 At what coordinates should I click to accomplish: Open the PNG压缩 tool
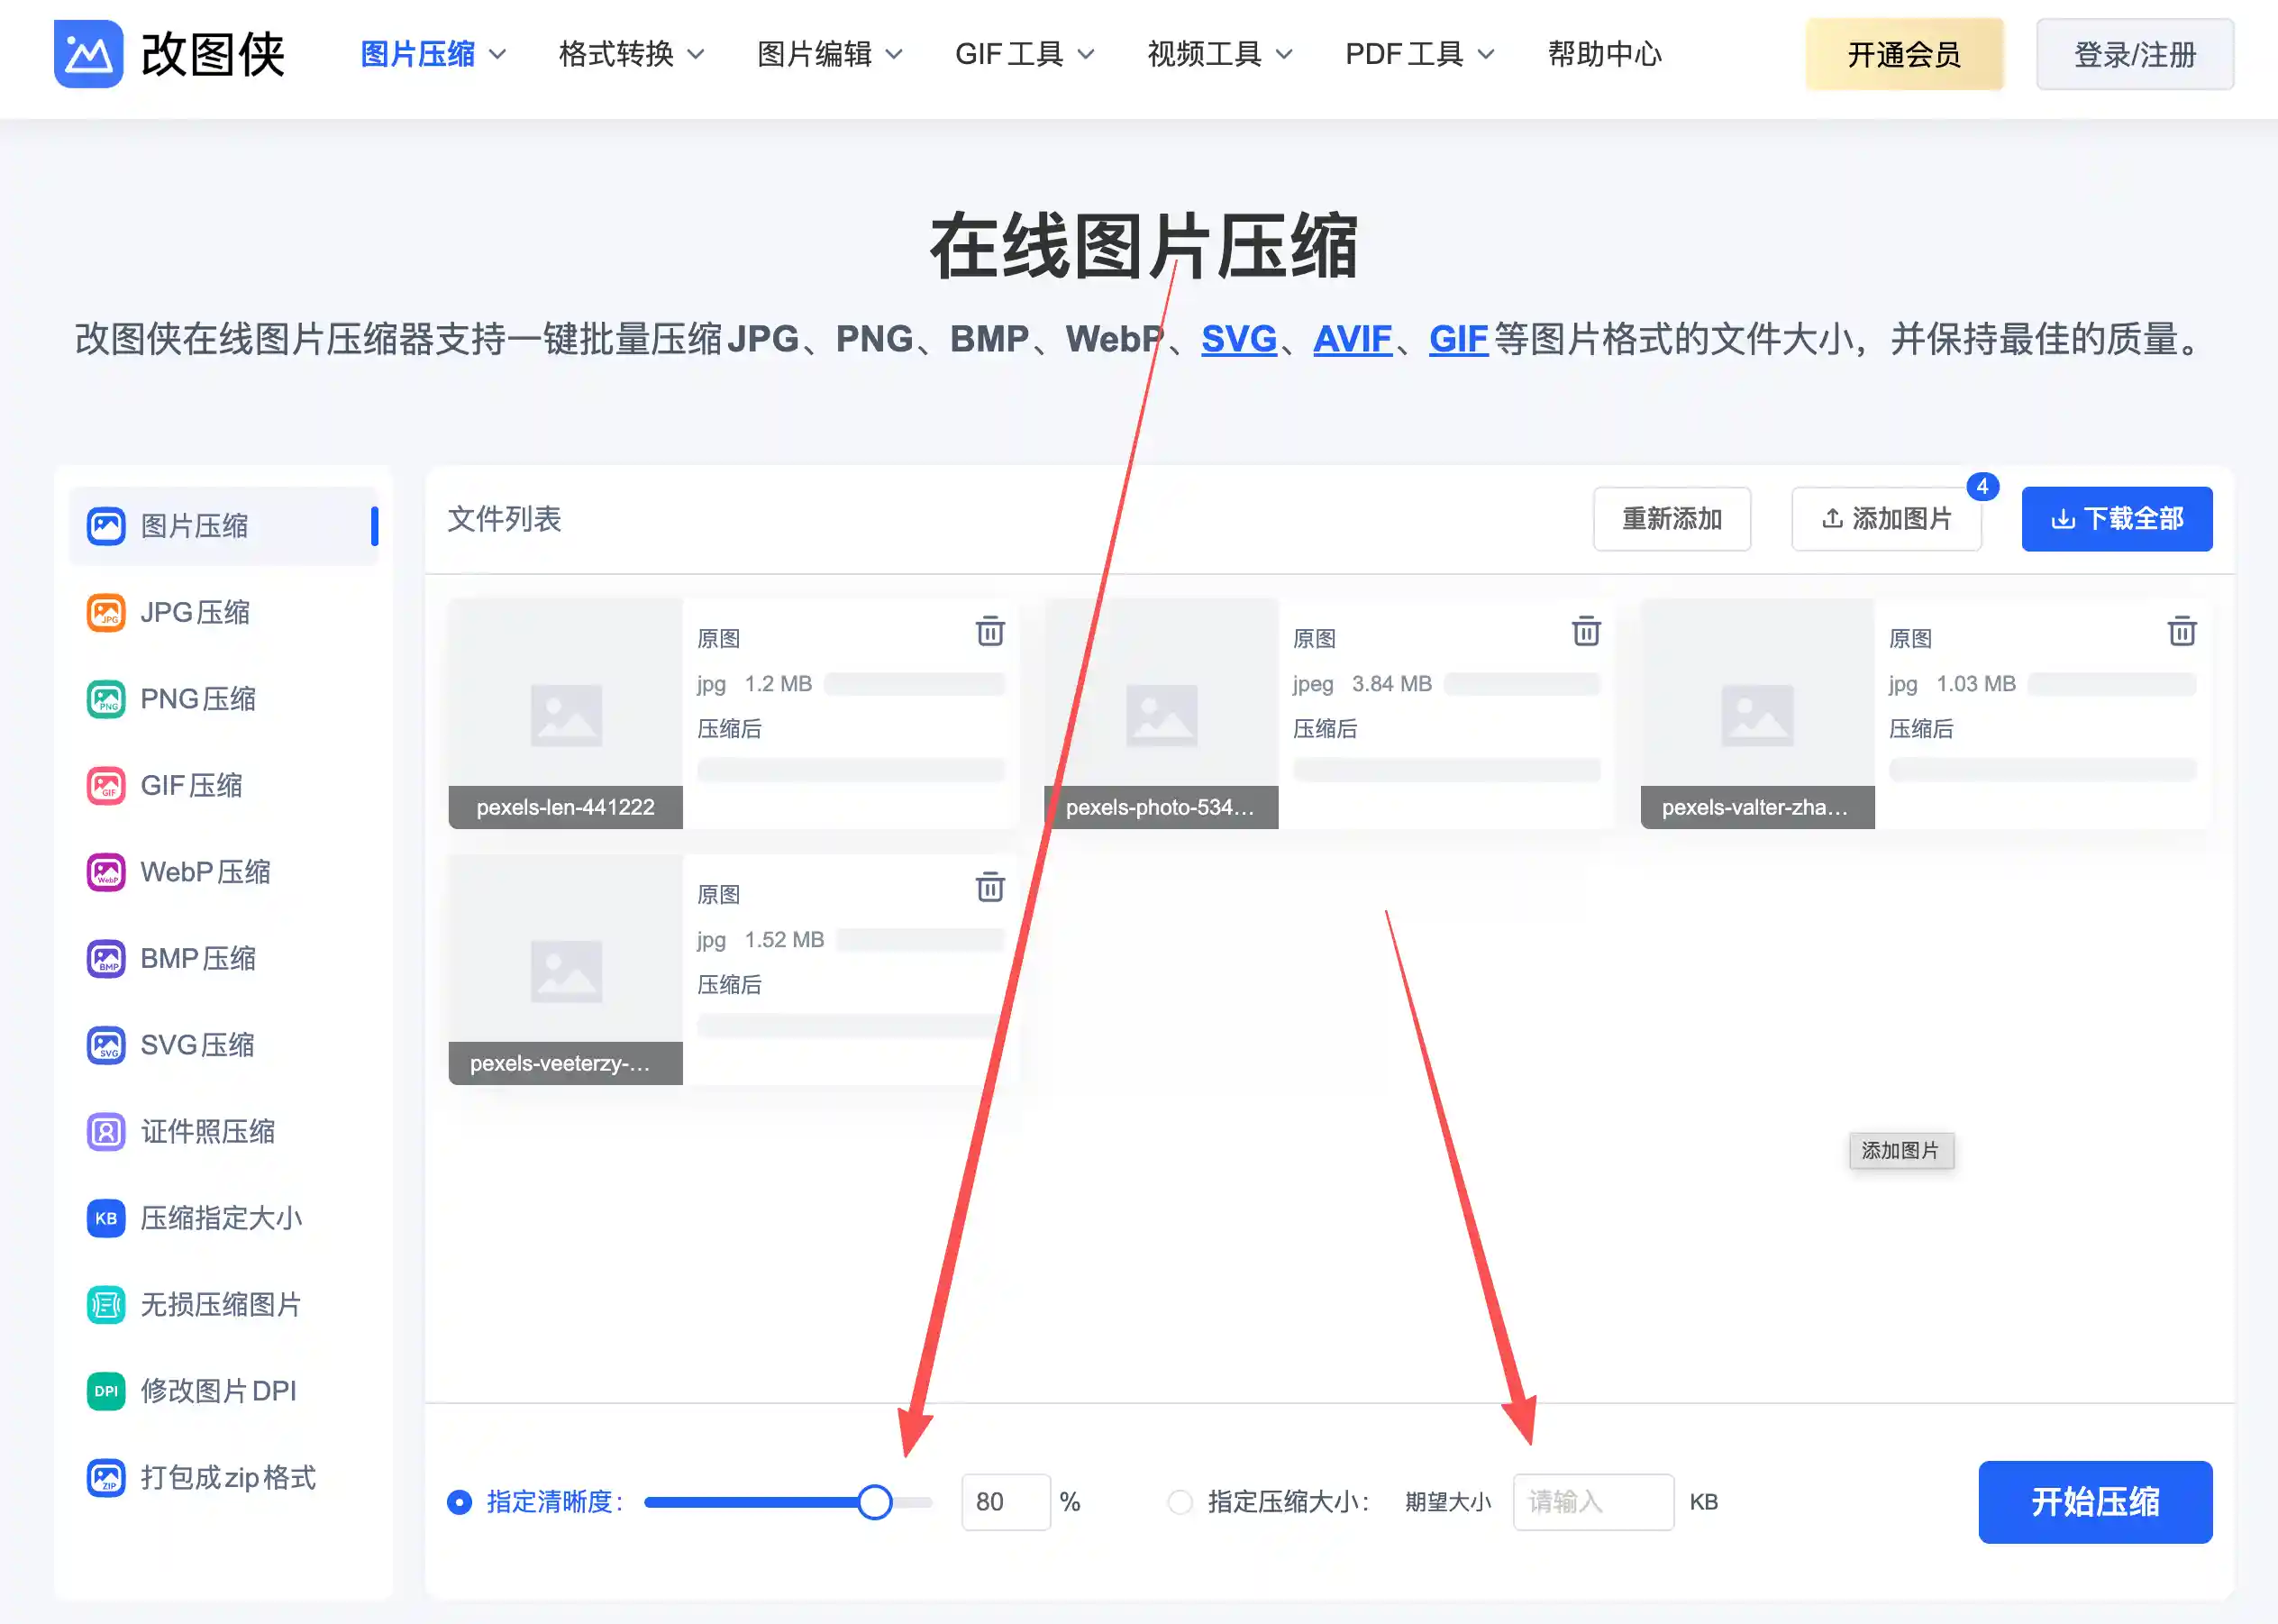[x=198, y=698]
